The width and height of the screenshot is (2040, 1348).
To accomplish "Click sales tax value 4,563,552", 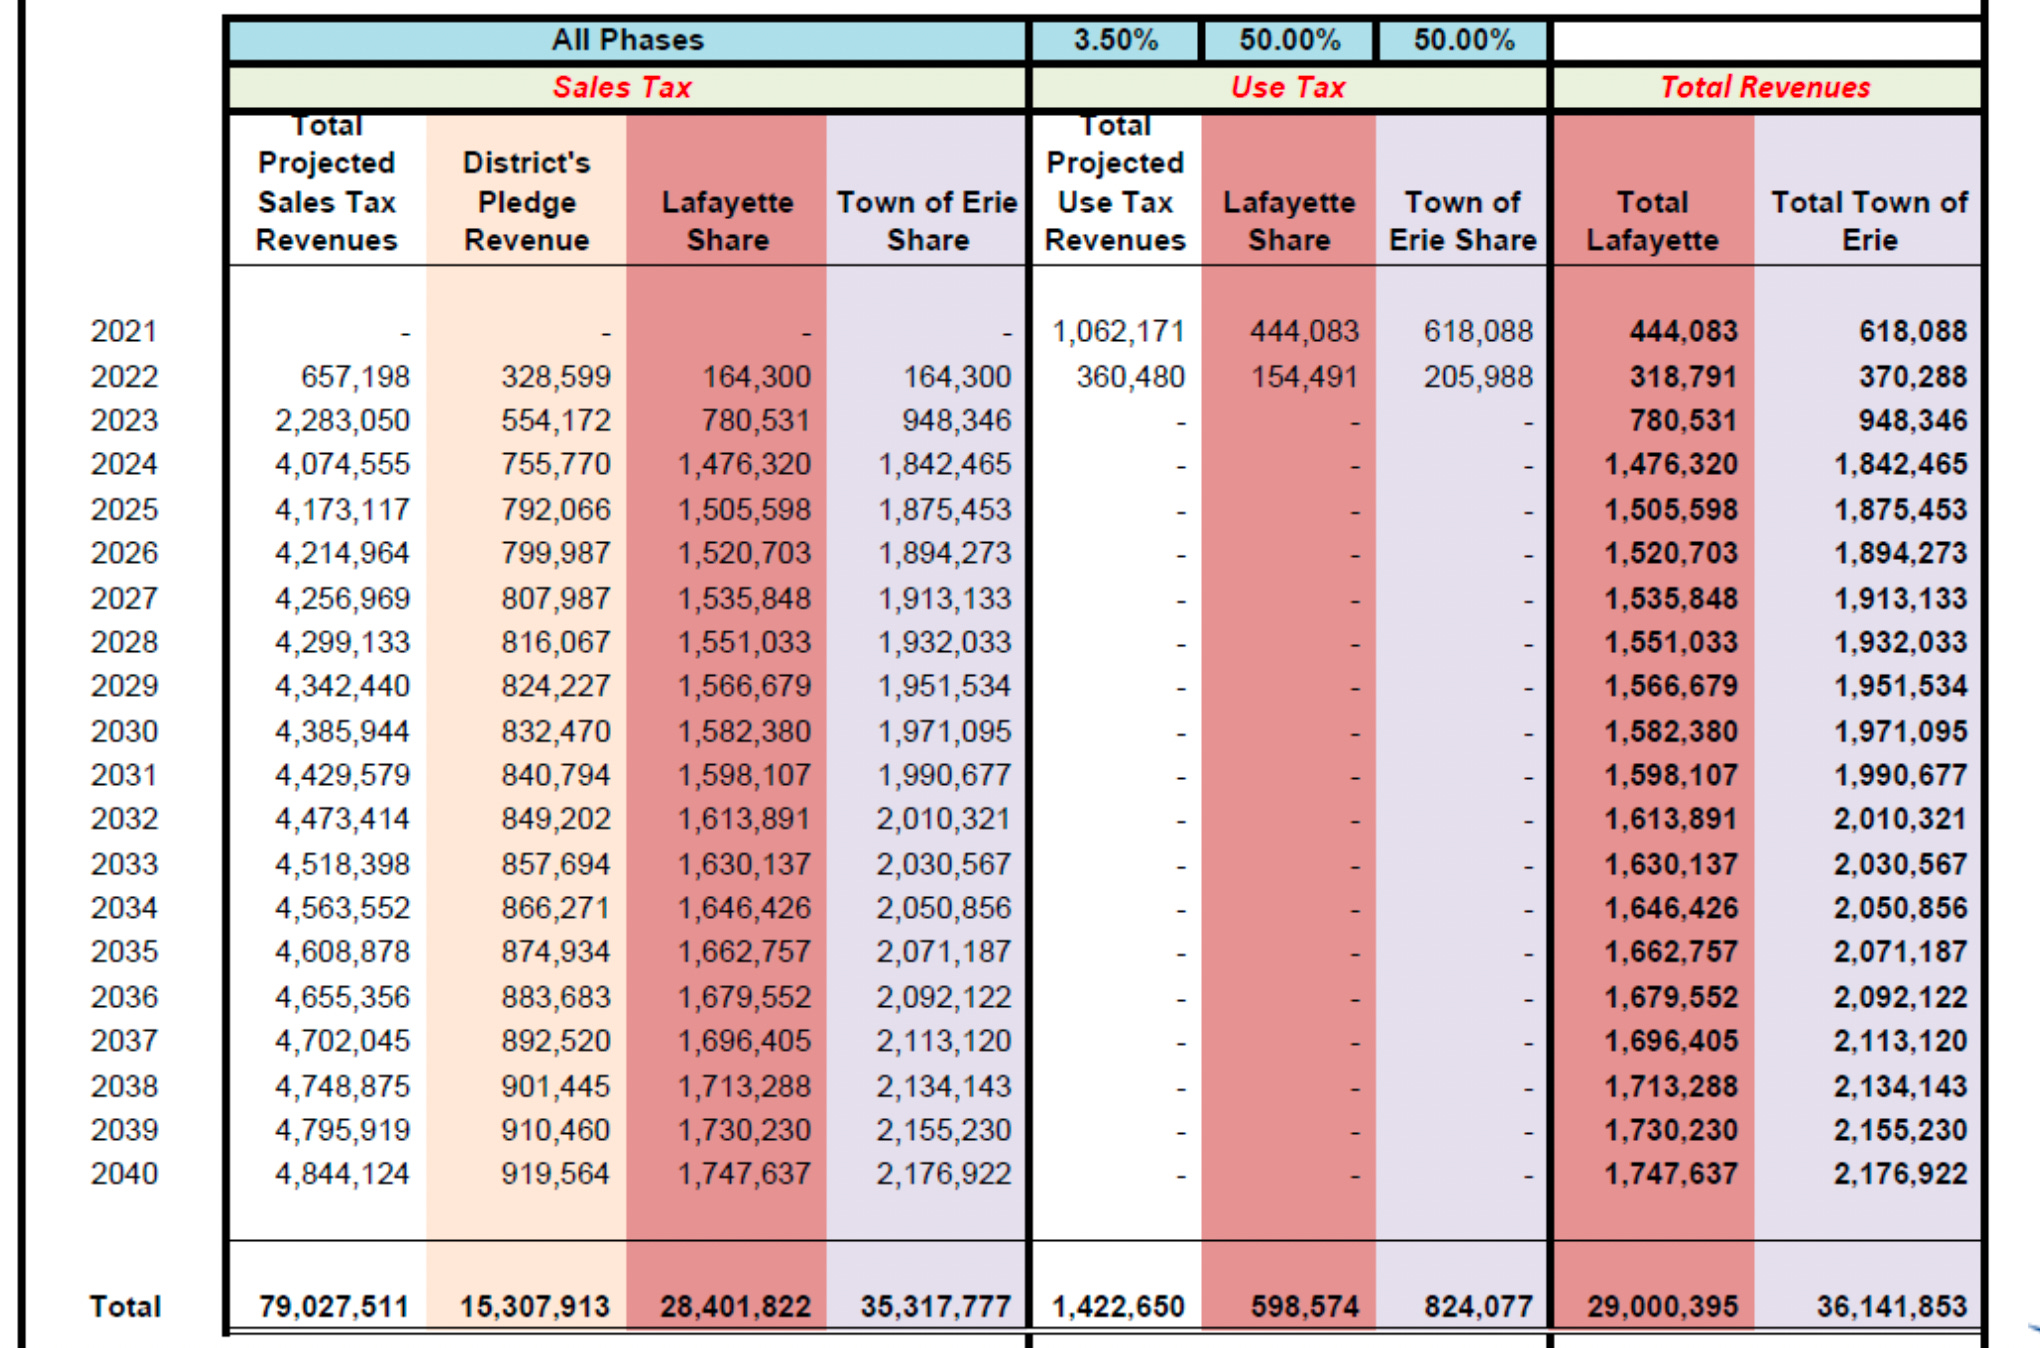I will point(342,909).
